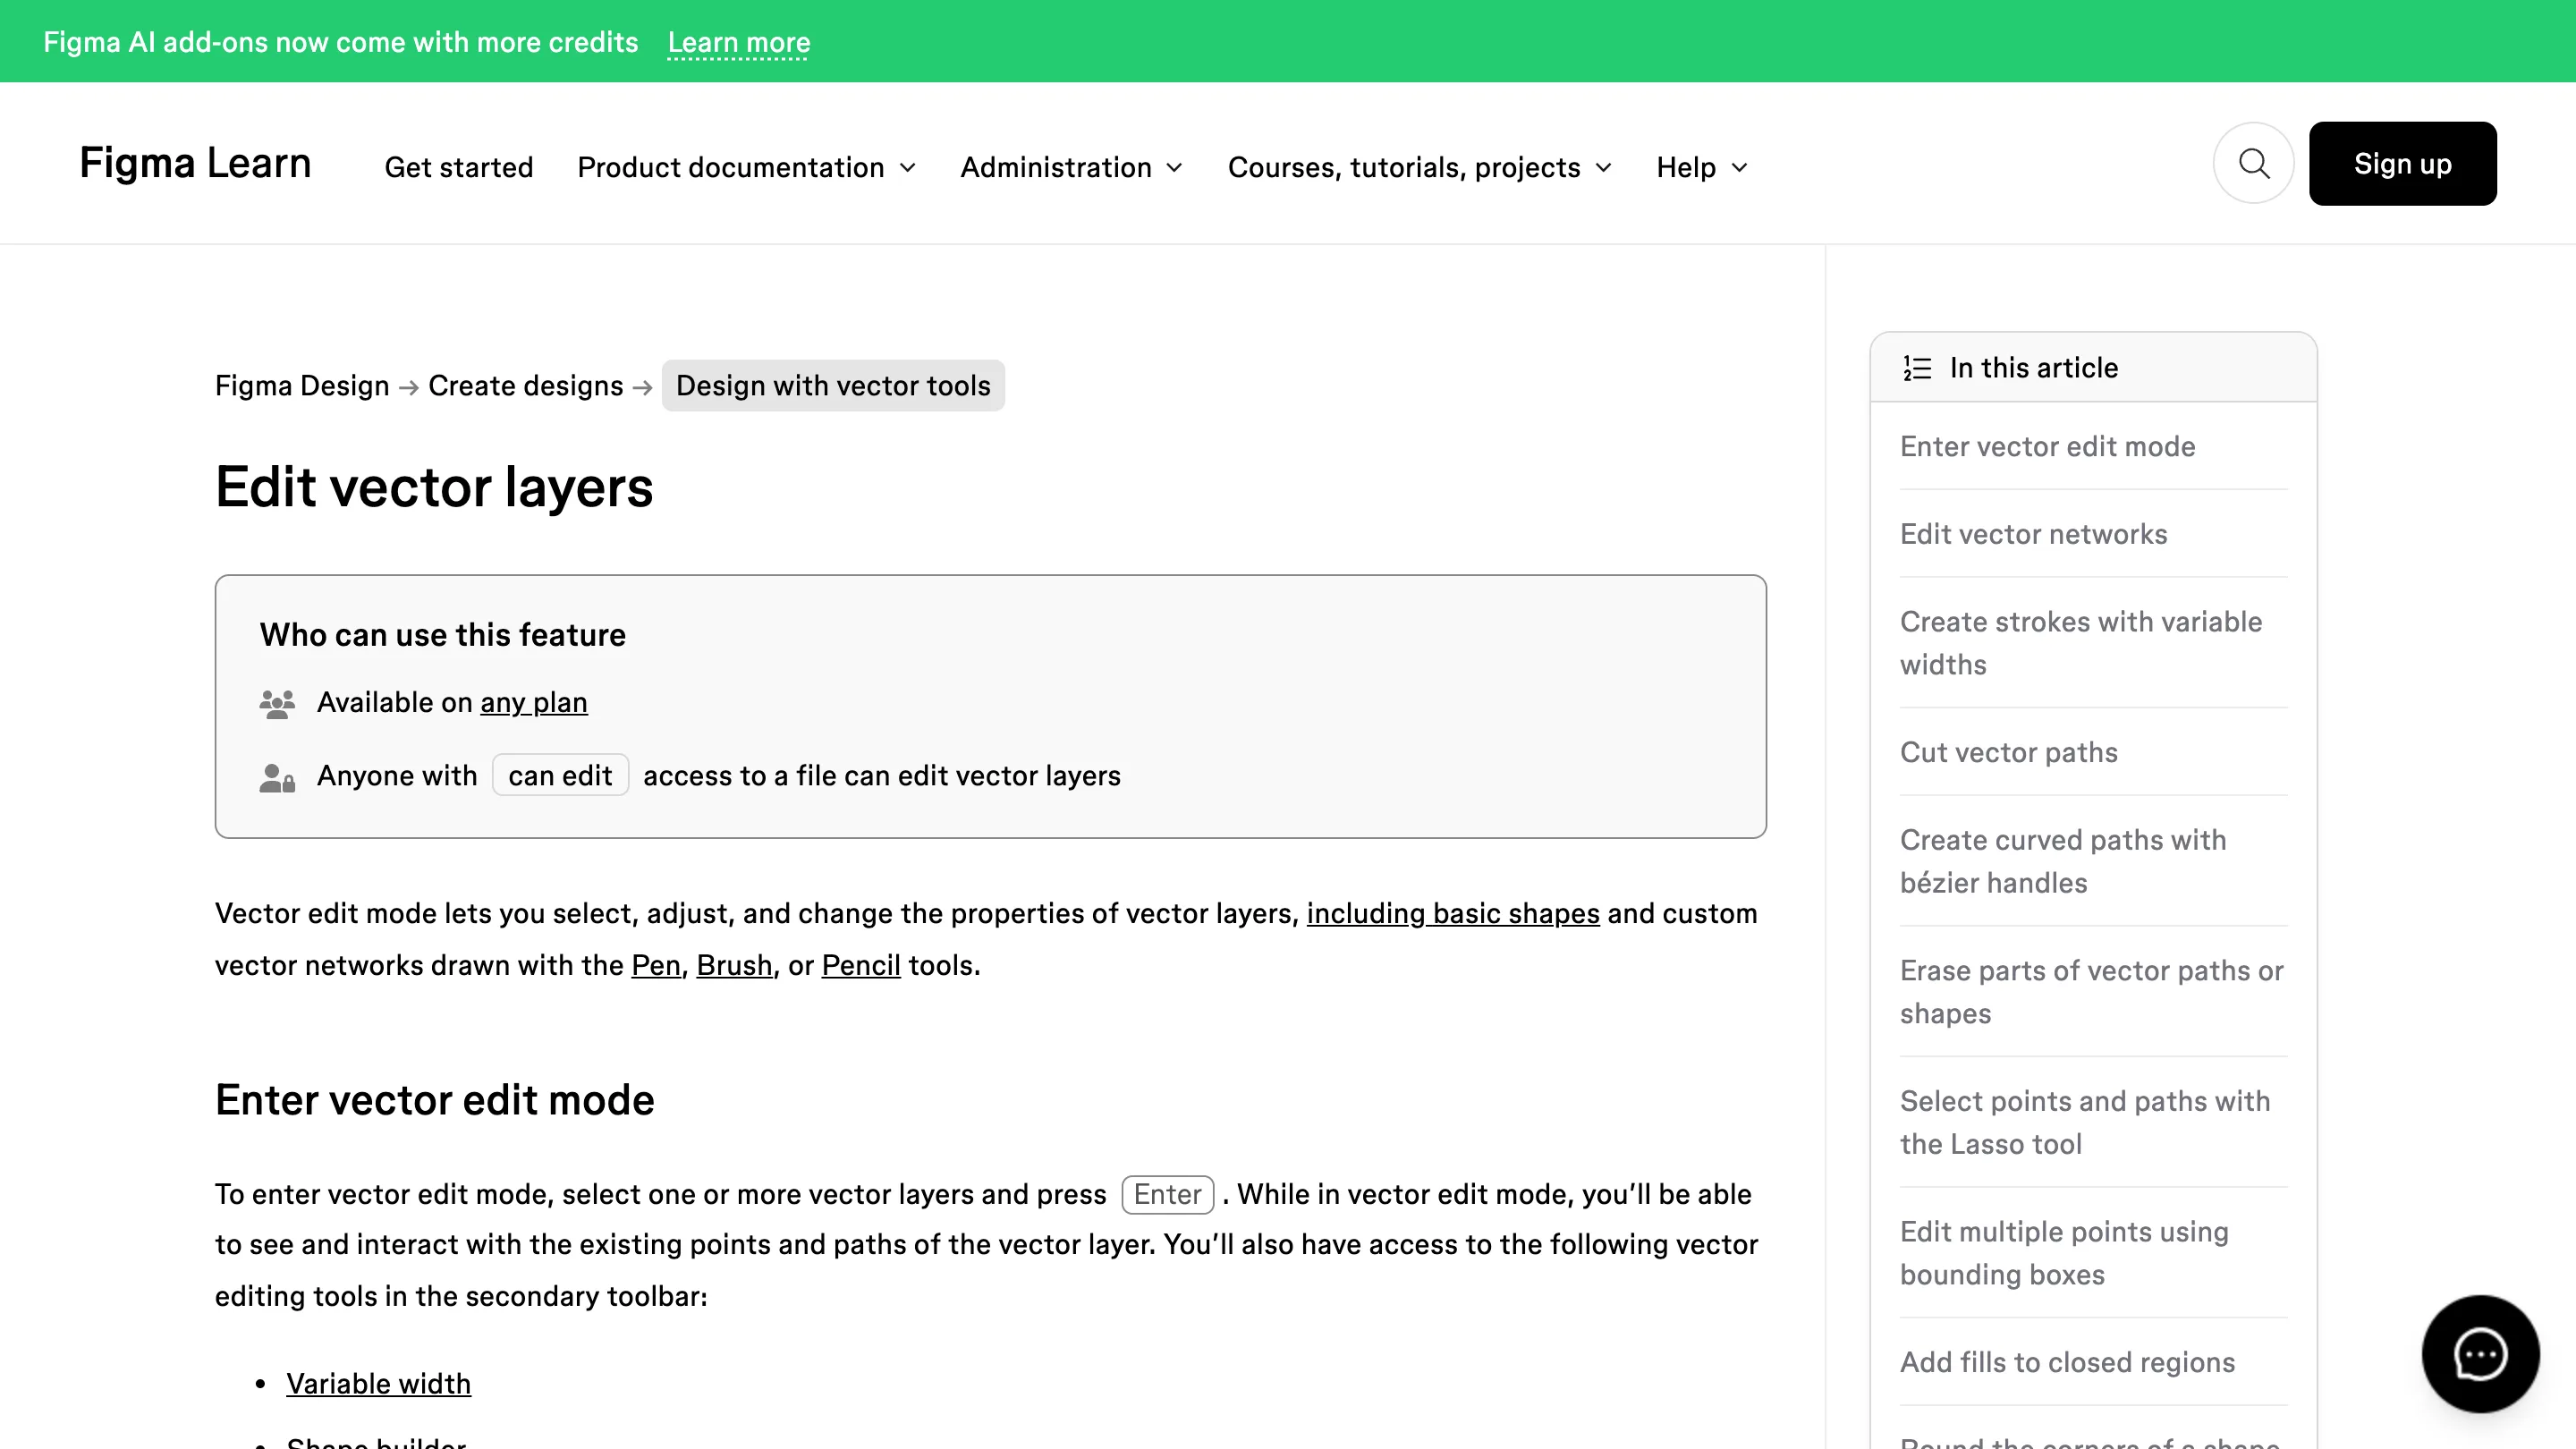Jump to Cut vector paths section
This screenshot has width=2576, height=1449.
point(2008,752)
